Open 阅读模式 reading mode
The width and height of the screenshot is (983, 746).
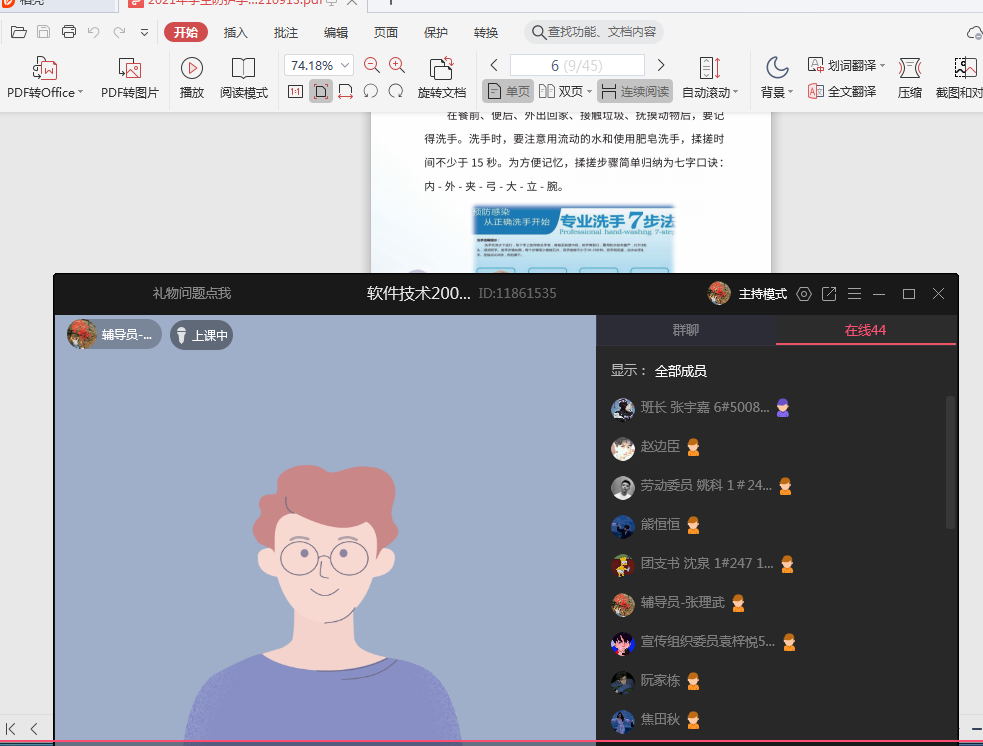(244, 69)
